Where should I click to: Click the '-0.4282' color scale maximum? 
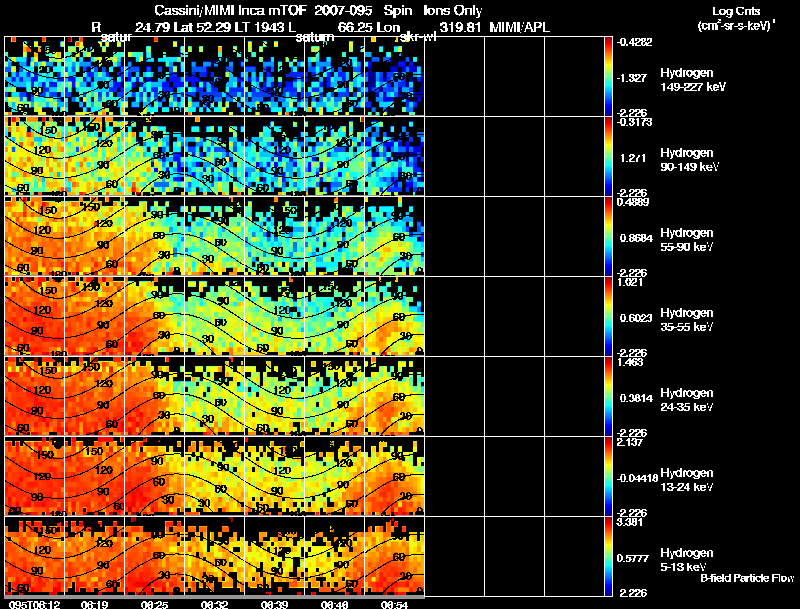pos(634,42)
